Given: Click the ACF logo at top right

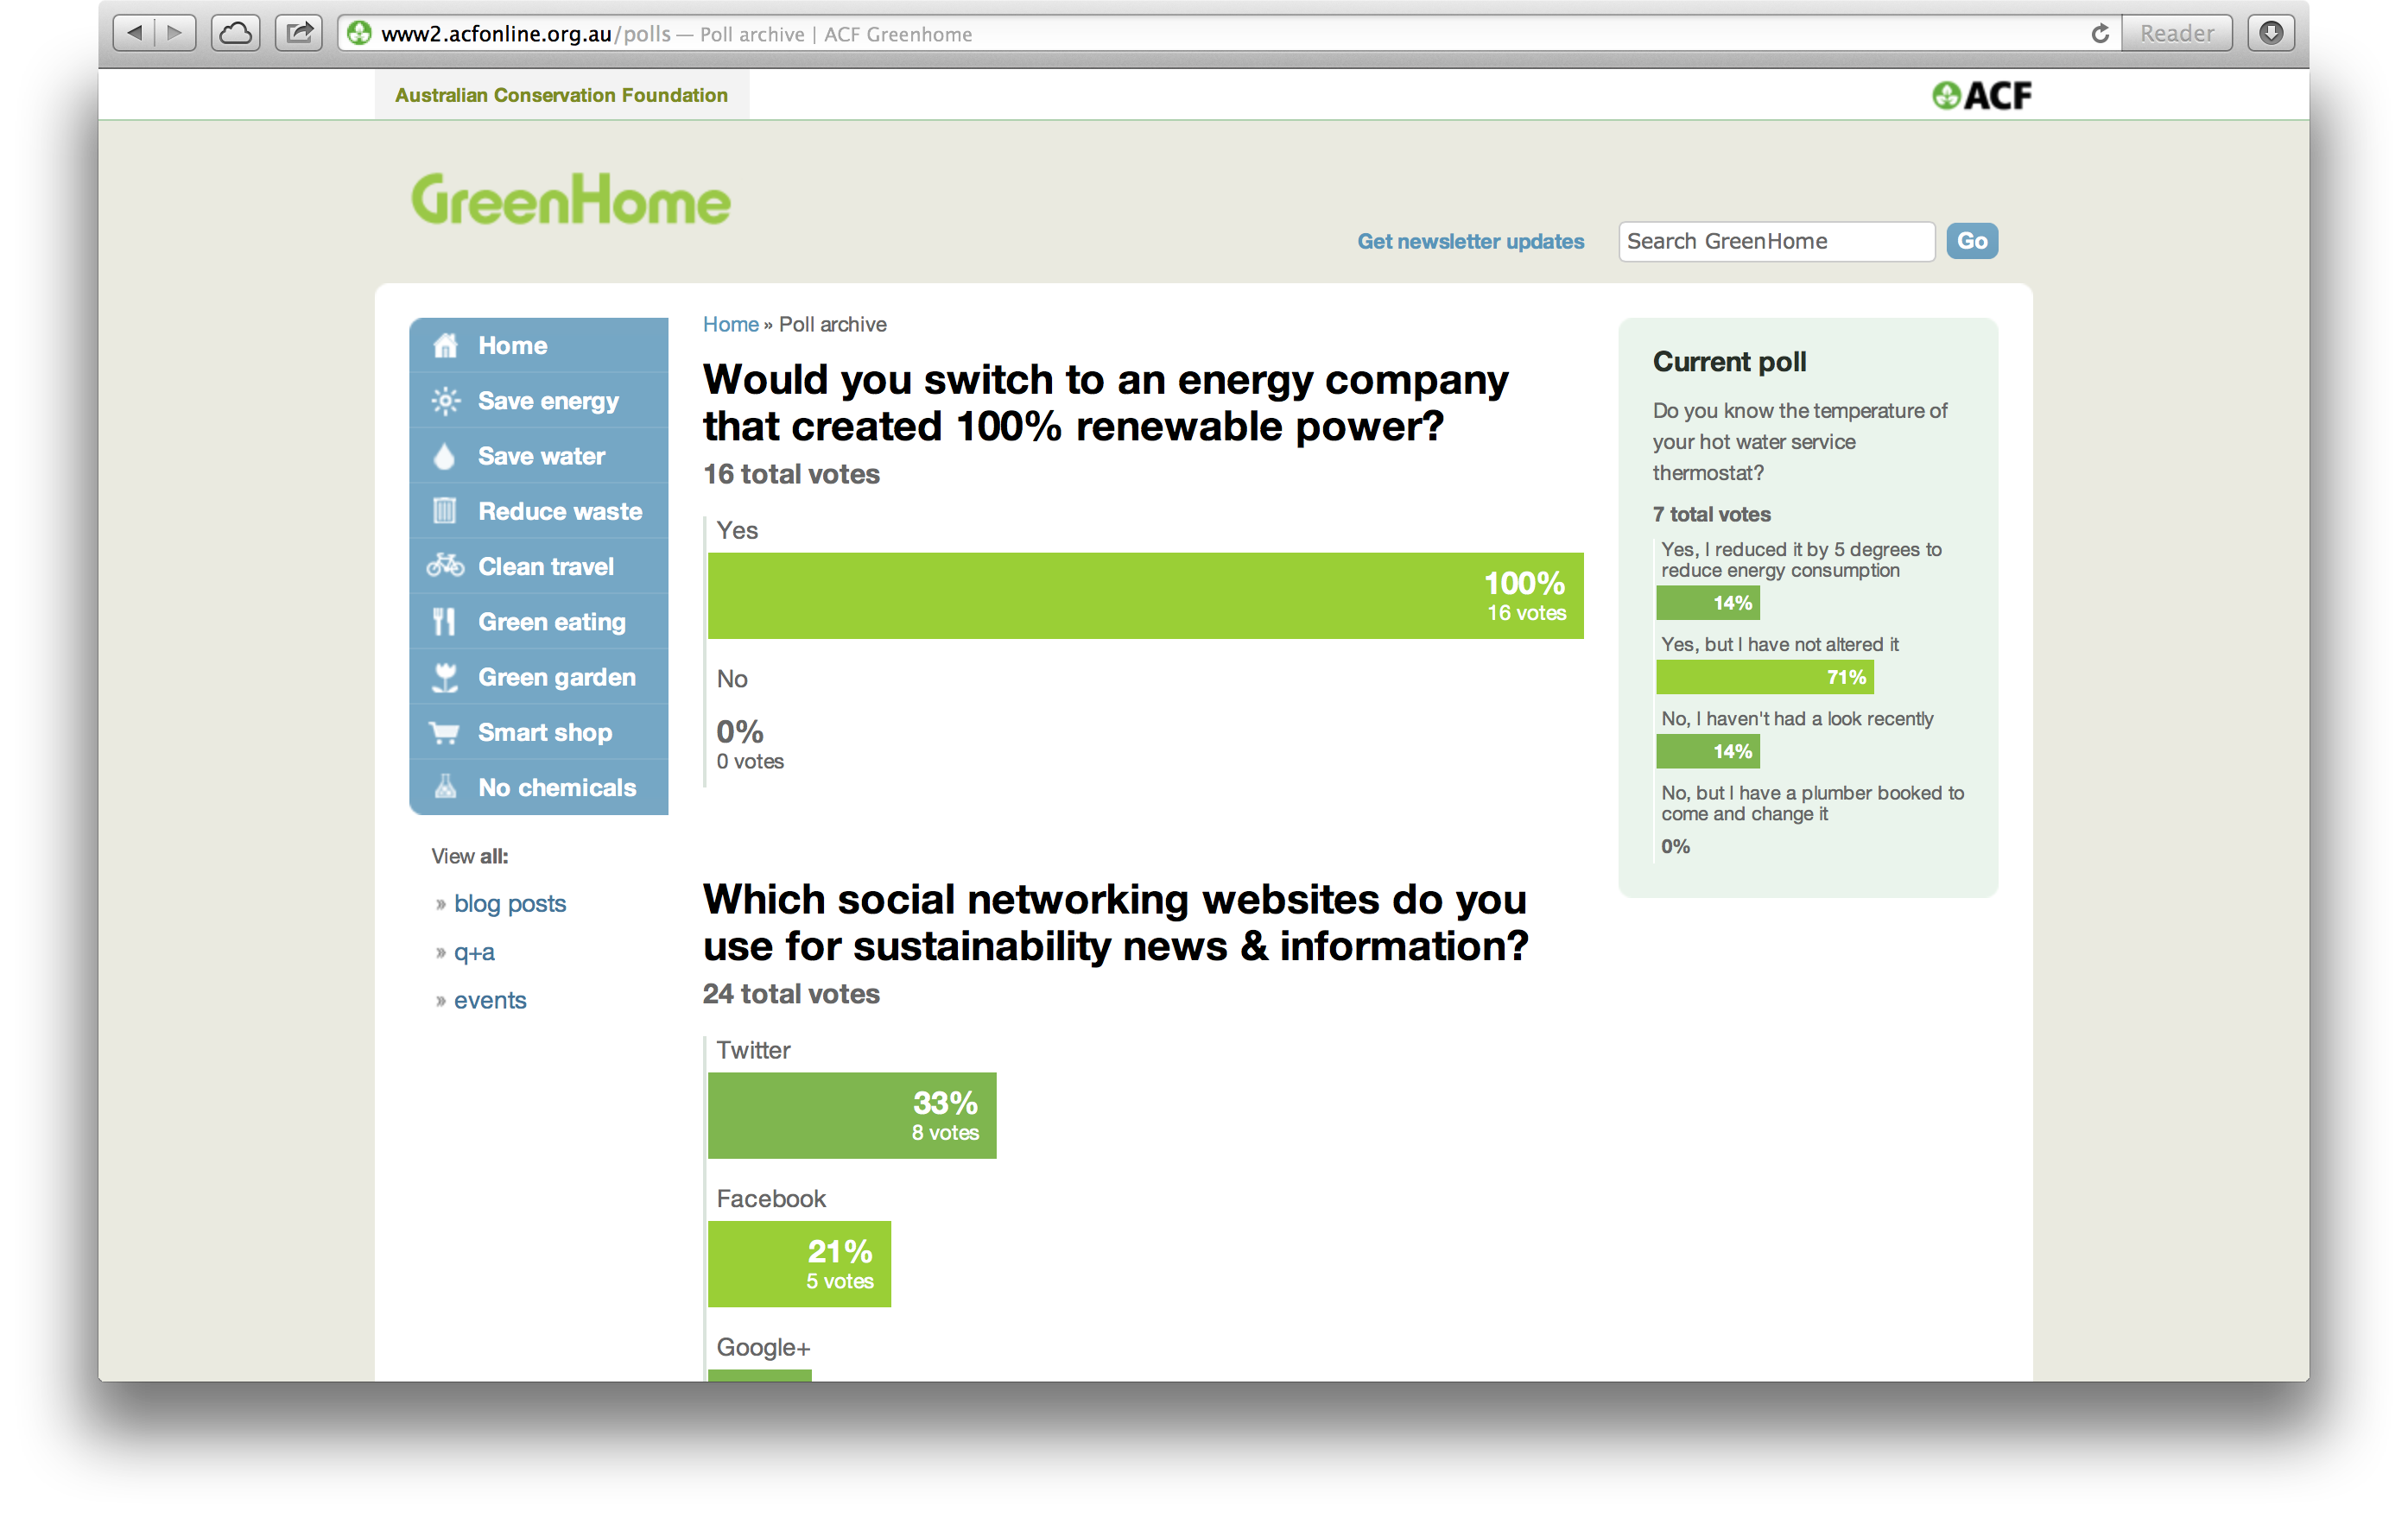Looking at the screenshot, I should tap(1981, 95).
